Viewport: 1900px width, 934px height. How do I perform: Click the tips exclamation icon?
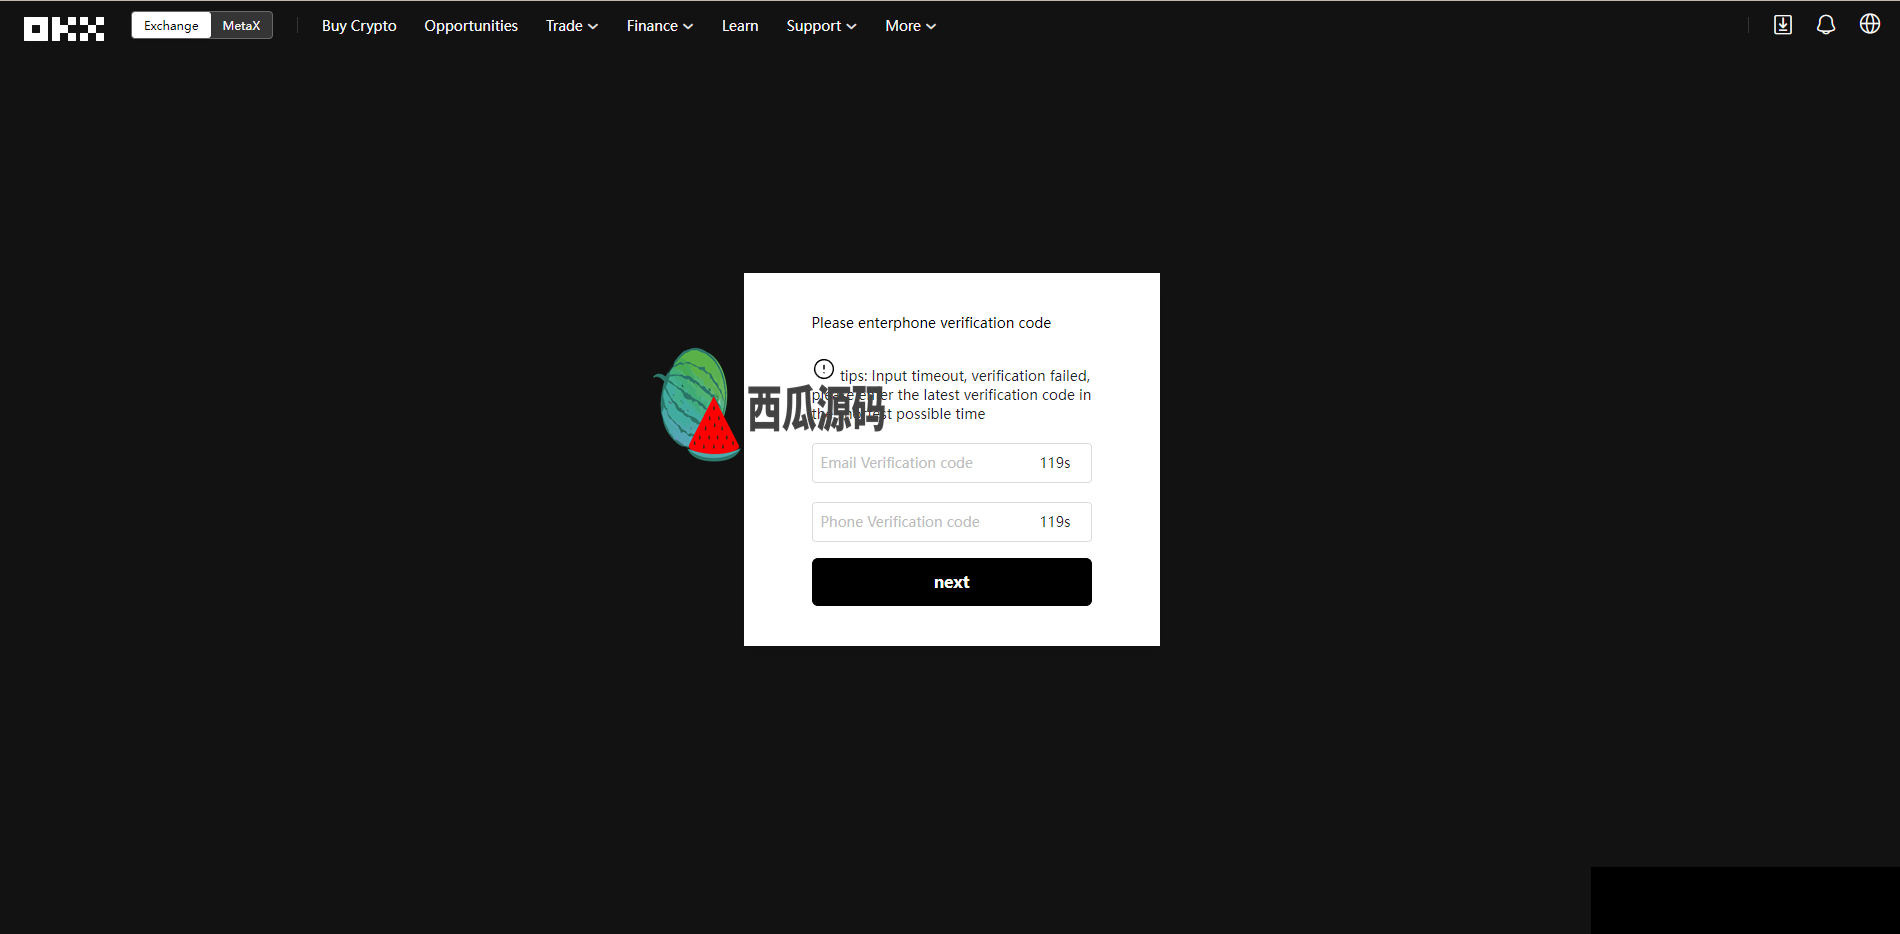pos(823,369)
